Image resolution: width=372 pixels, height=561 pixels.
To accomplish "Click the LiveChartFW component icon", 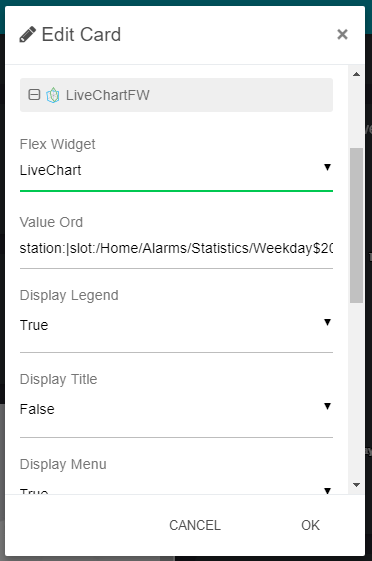I will [x=53, y=95].
